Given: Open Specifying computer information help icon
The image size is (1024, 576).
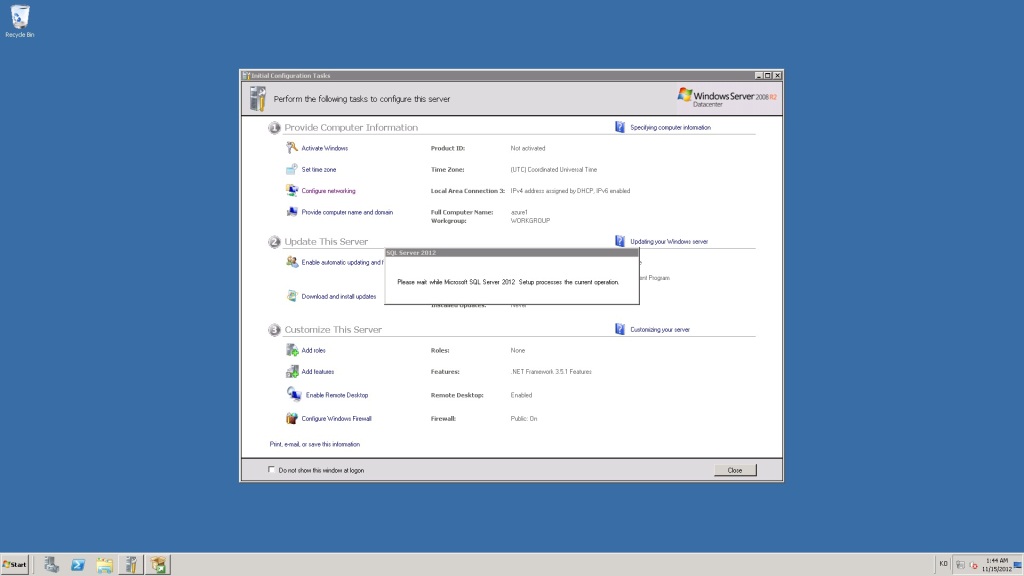Looking at the screenshot, I should [620, 127].
